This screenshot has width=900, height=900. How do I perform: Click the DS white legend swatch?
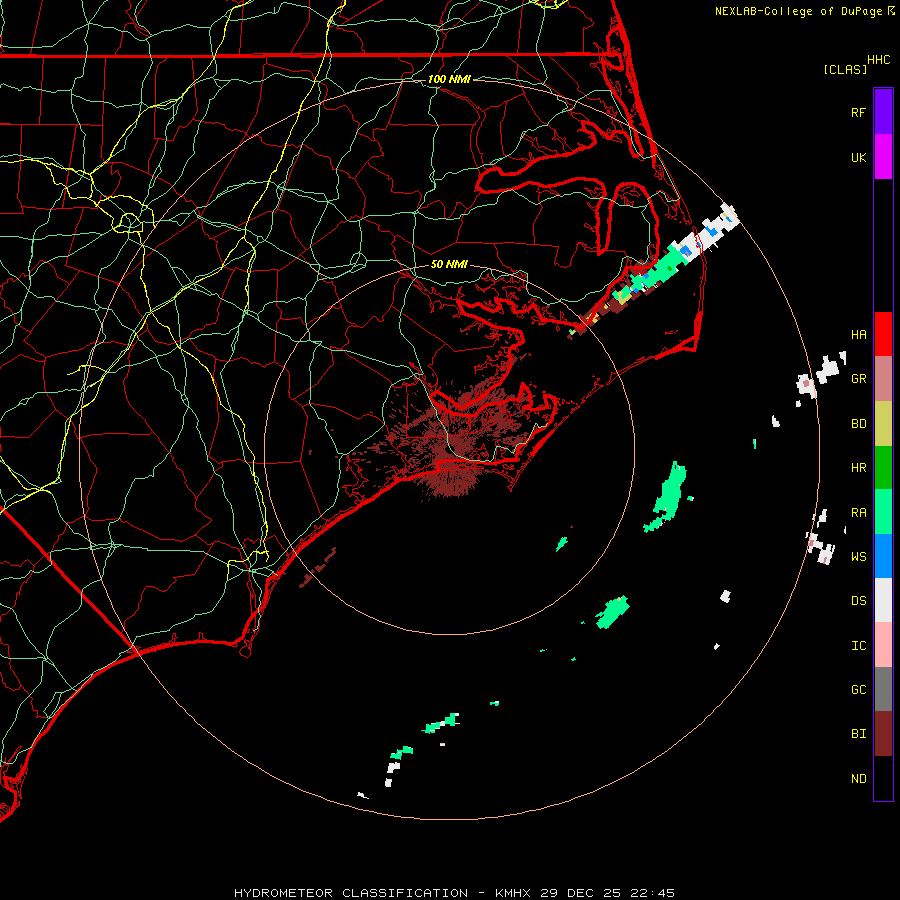click(x=883, y=600)
